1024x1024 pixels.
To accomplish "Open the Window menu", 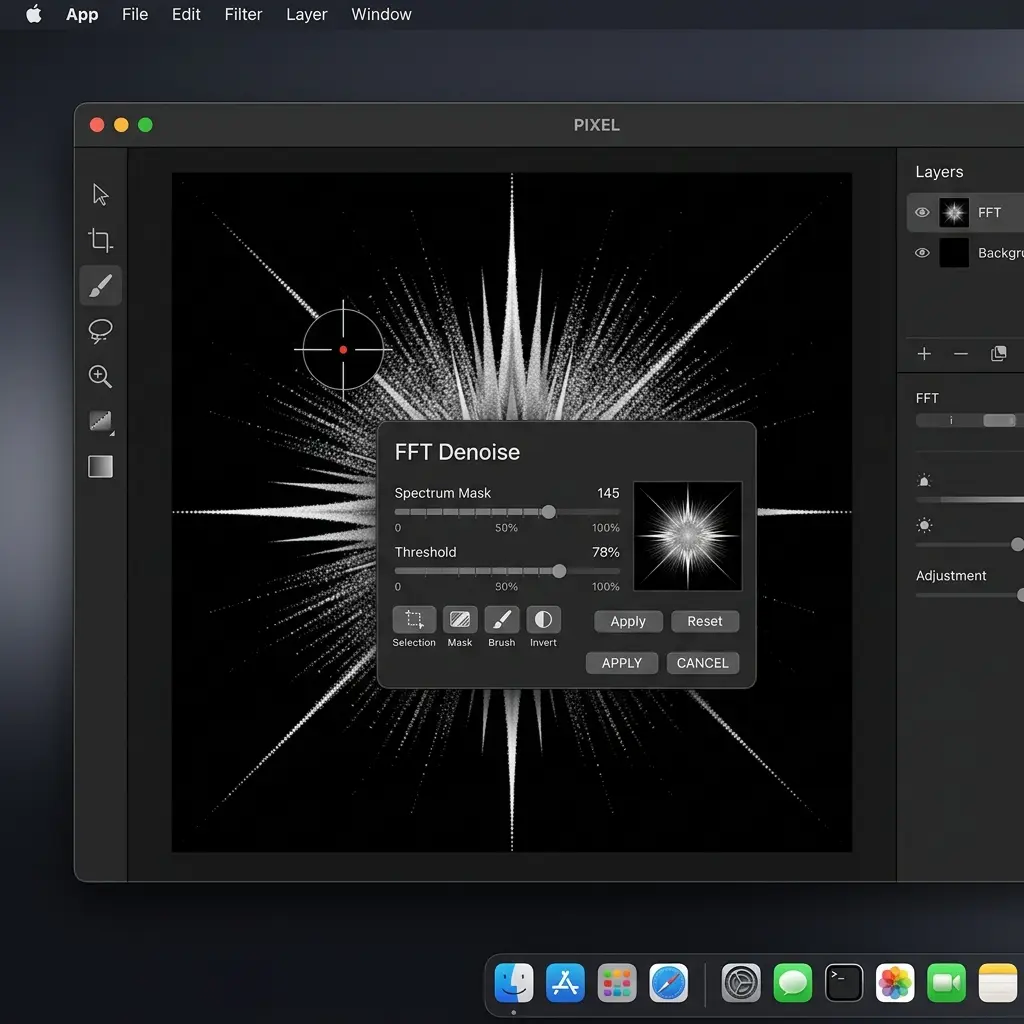I will pyautogui.click(x=381, y=14).
